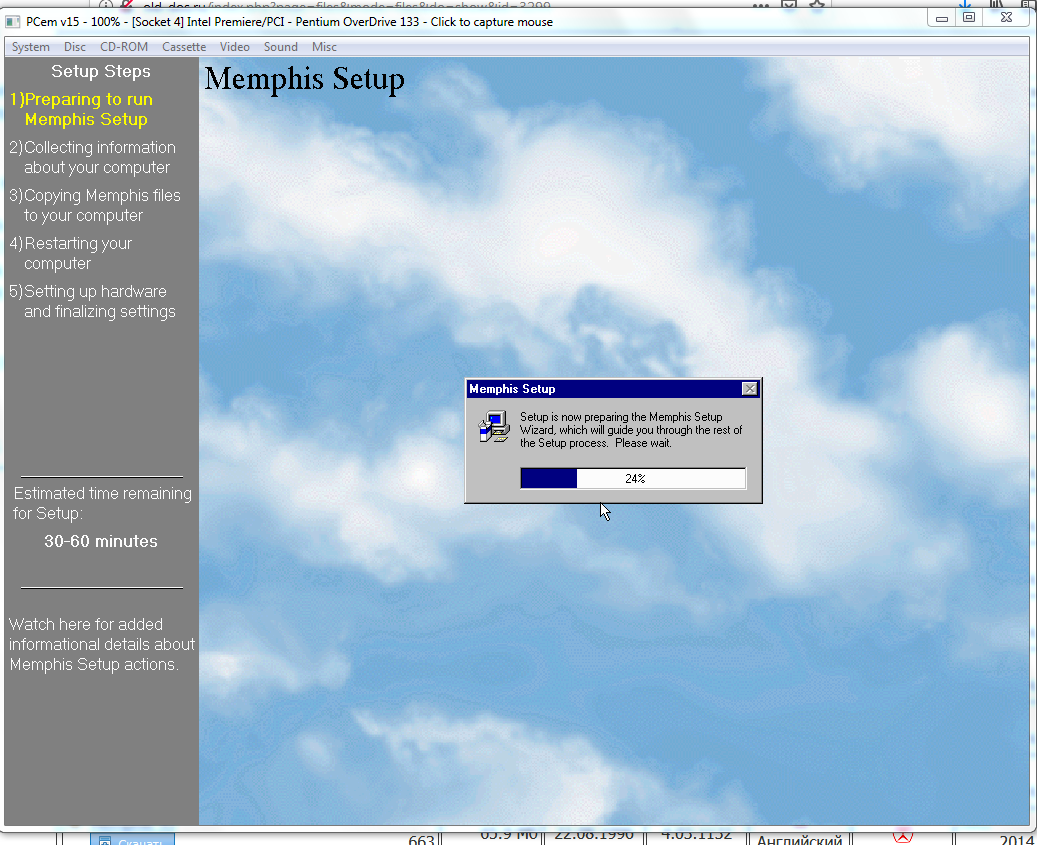Screen dimensions: 1037x845
Task: Click 'Setup is now preparing' dialog message
Action: [x=631, y=430]
